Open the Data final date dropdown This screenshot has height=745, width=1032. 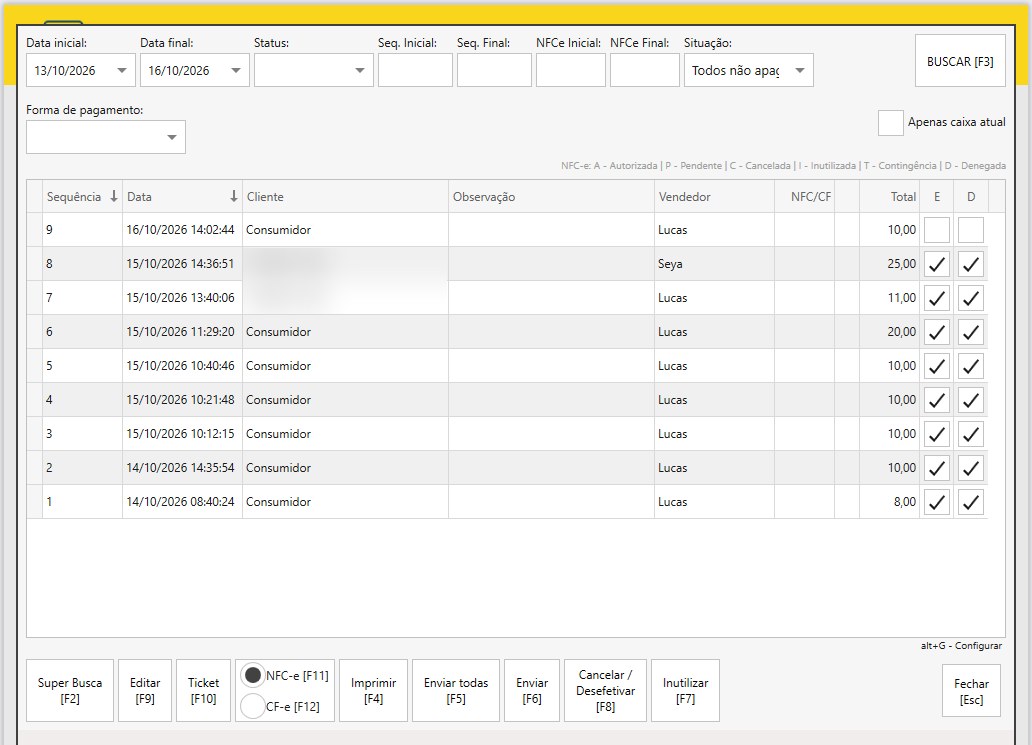[x=236, y=70]
